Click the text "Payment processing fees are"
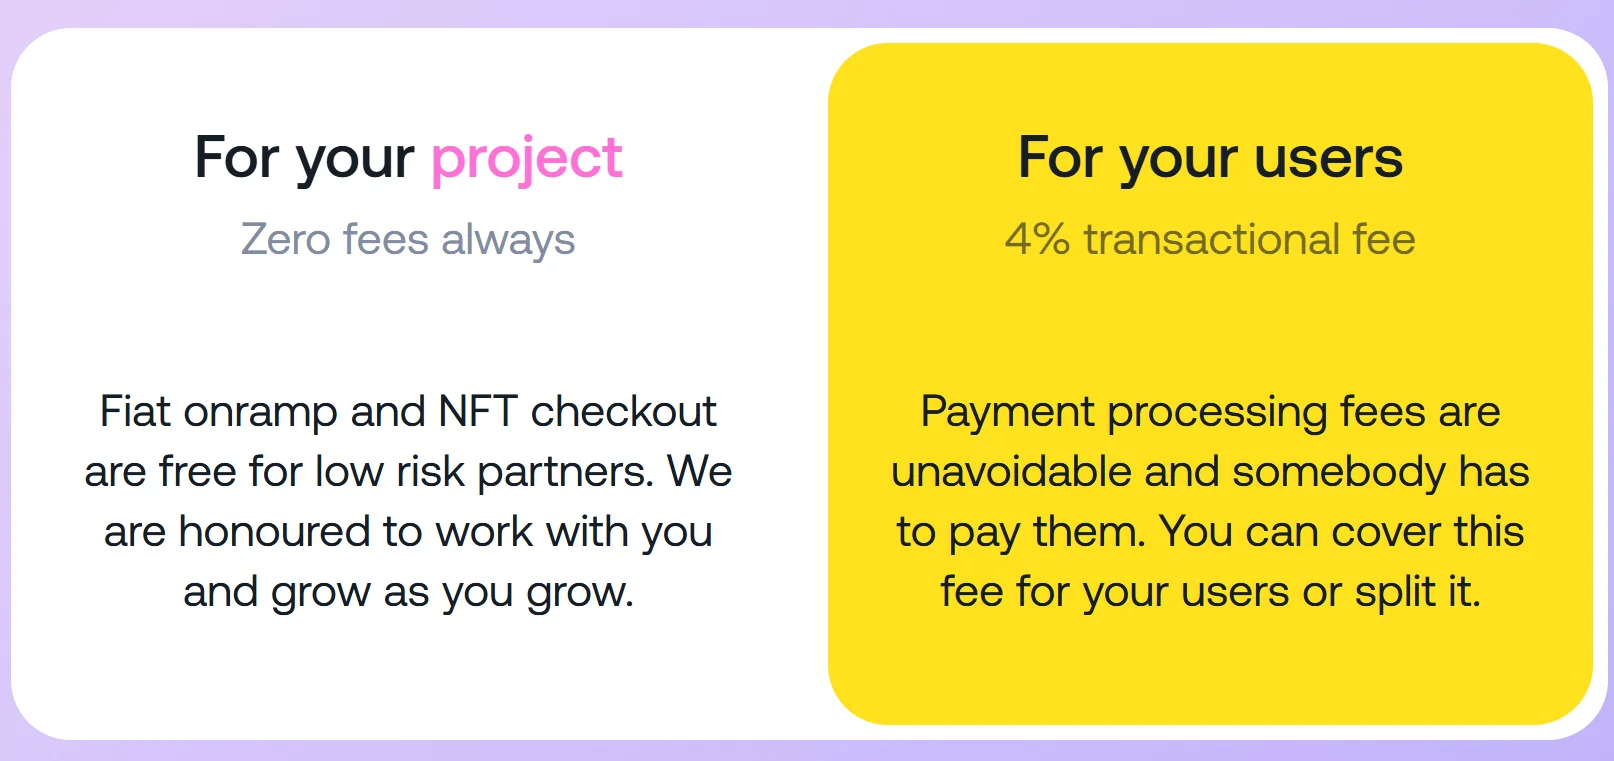Screen dimensions: 1614x761 pyautogui.click(x=1210, y=412)
